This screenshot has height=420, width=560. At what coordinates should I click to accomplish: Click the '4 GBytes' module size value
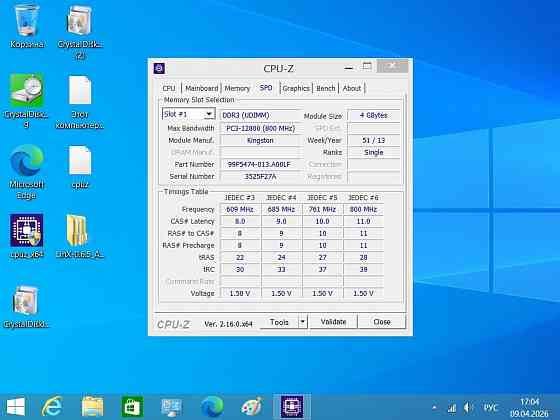(x=374, y=115)
